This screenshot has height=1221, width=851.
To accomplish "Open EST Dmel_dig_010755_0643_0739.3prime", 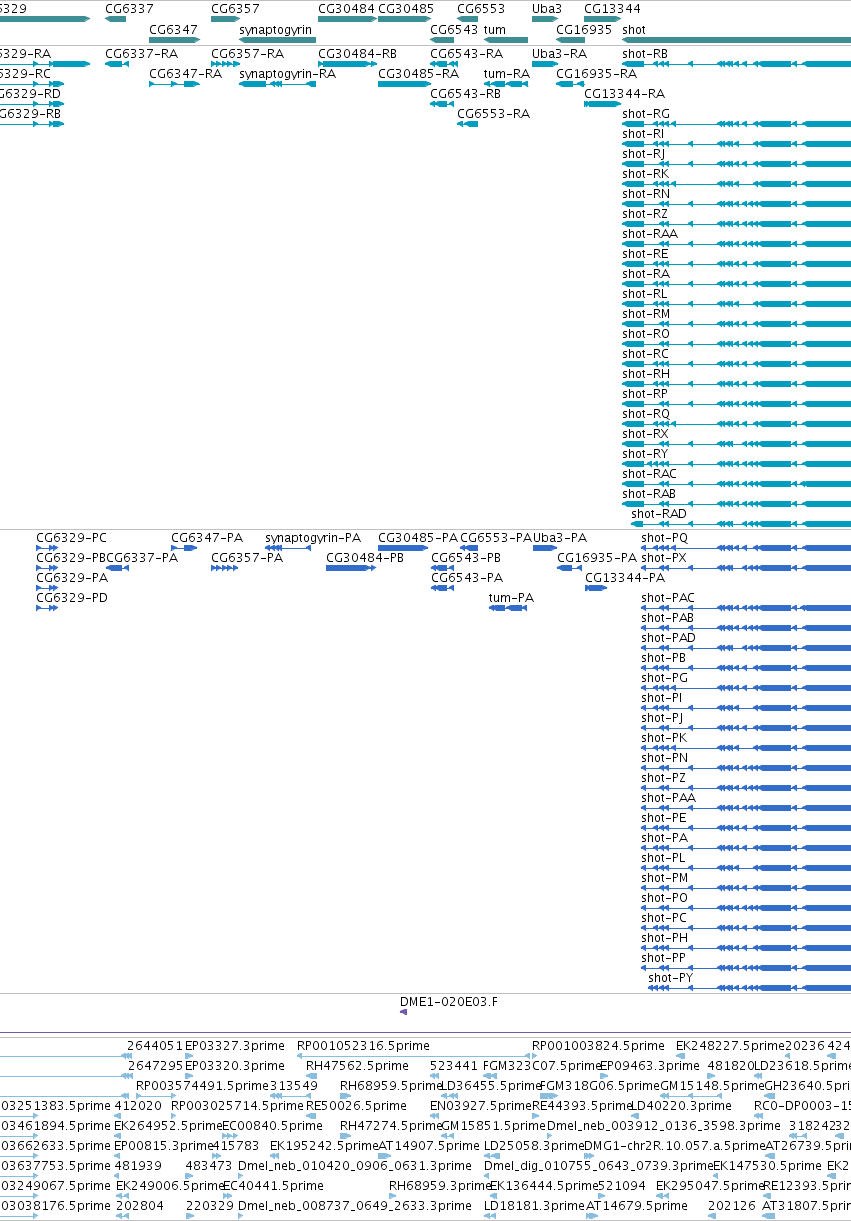I will coord(598,1165).
